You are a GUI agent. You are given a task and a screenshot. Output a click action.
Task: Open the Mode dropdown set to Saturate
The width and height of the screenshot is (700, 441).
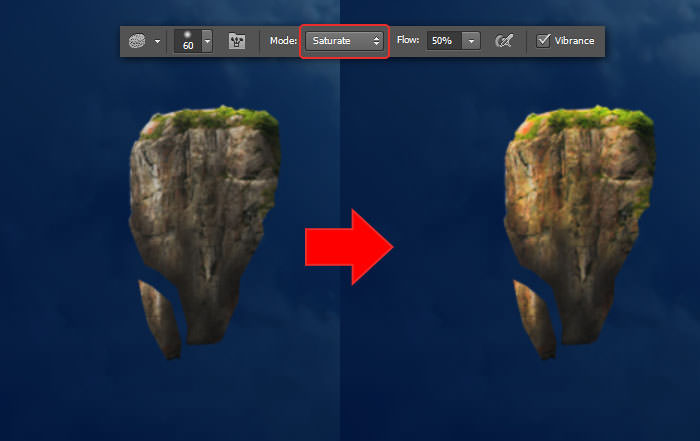coord(344,41)
